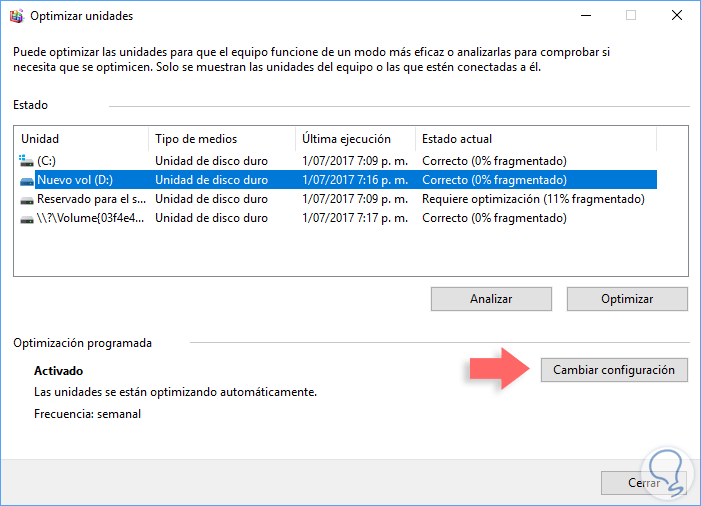Close window with title bar X
701x506 pixels.
click(x=677, y=16)
